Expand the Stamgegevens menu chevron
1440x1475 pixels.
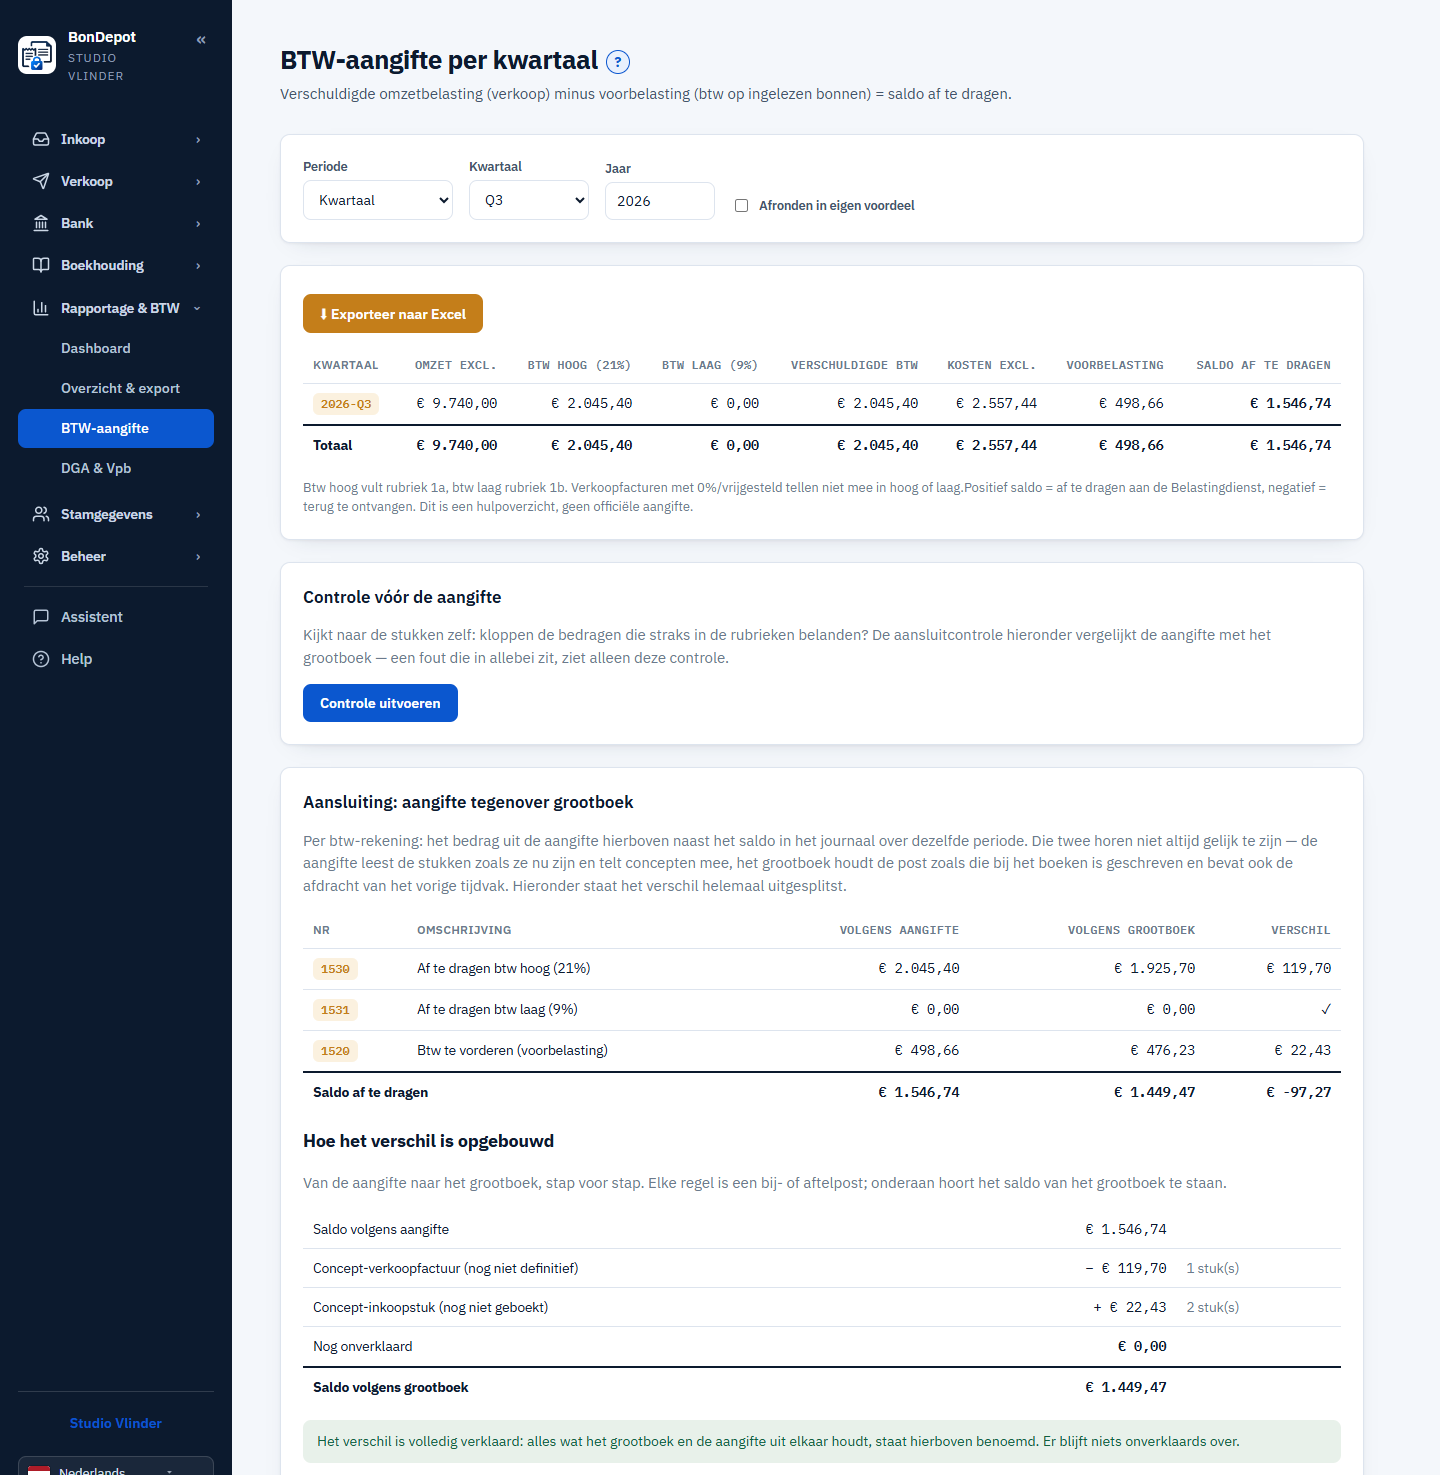tap(198, 514)
